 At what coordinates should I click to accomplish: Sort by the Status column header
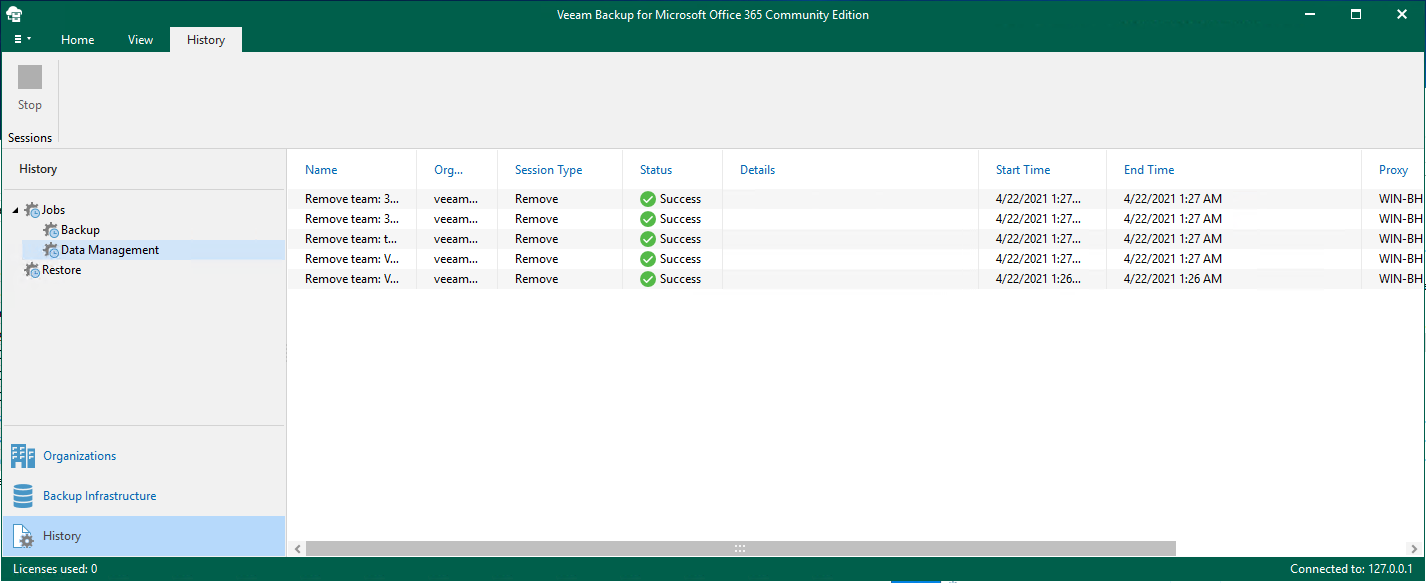coord(656,170)
